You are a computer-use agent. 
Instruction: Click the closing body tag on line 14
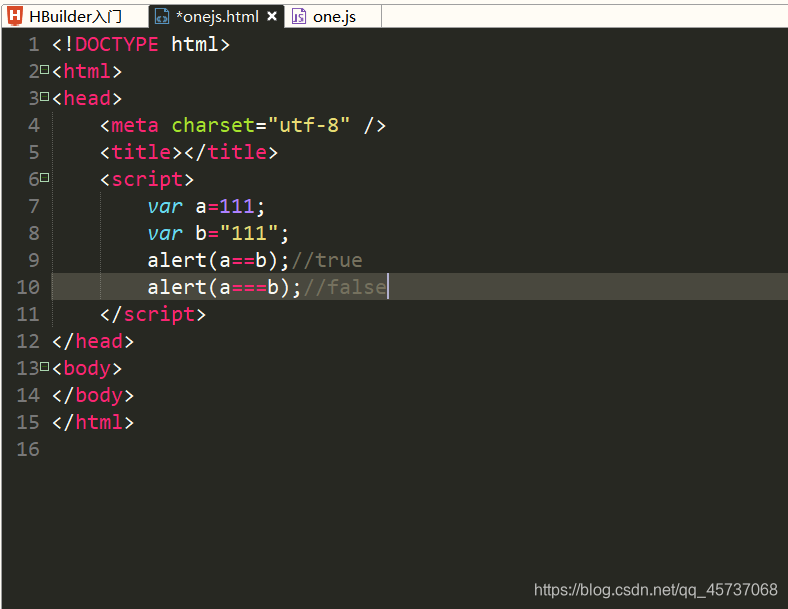[x=93, y=395]
